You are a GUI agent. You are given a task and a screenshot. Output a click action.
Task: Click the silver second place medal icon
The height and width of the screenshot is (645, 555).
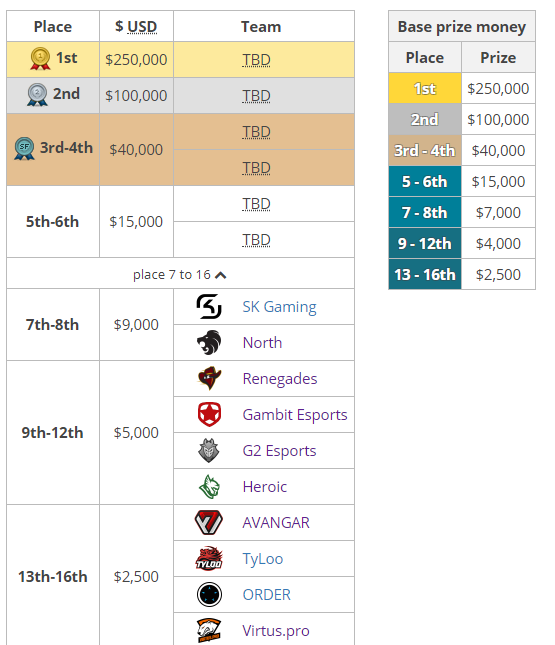point(37,95)
